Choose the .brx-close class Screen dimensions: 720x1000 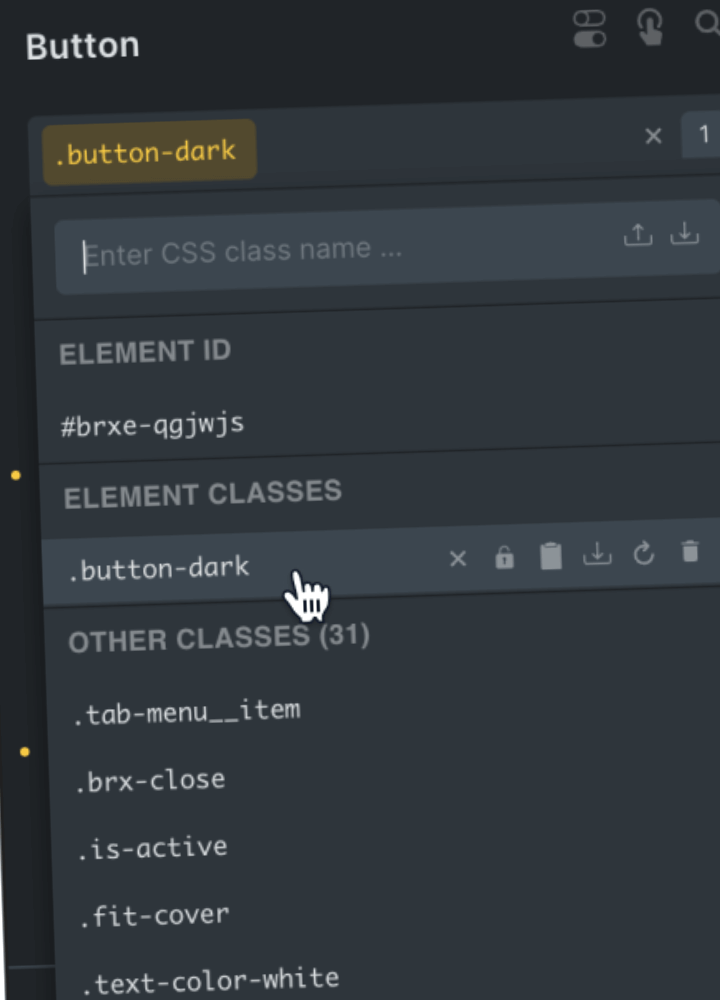tap(151, 781)
